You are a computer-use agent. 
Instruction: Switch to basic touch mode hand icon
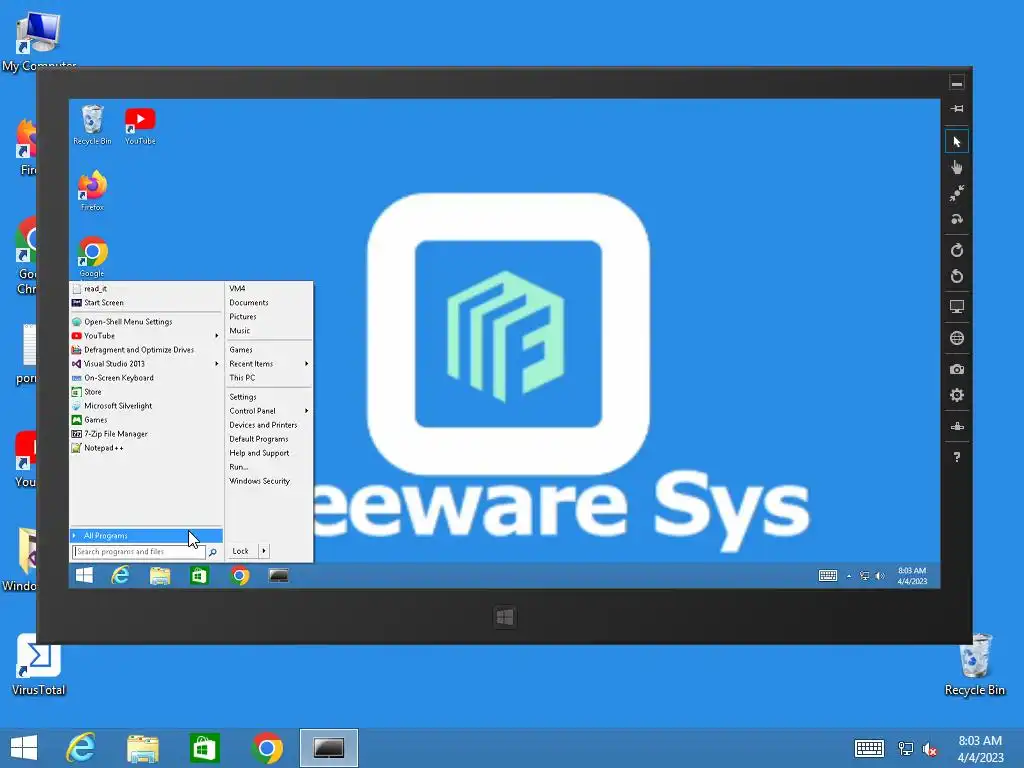(957, 168)
